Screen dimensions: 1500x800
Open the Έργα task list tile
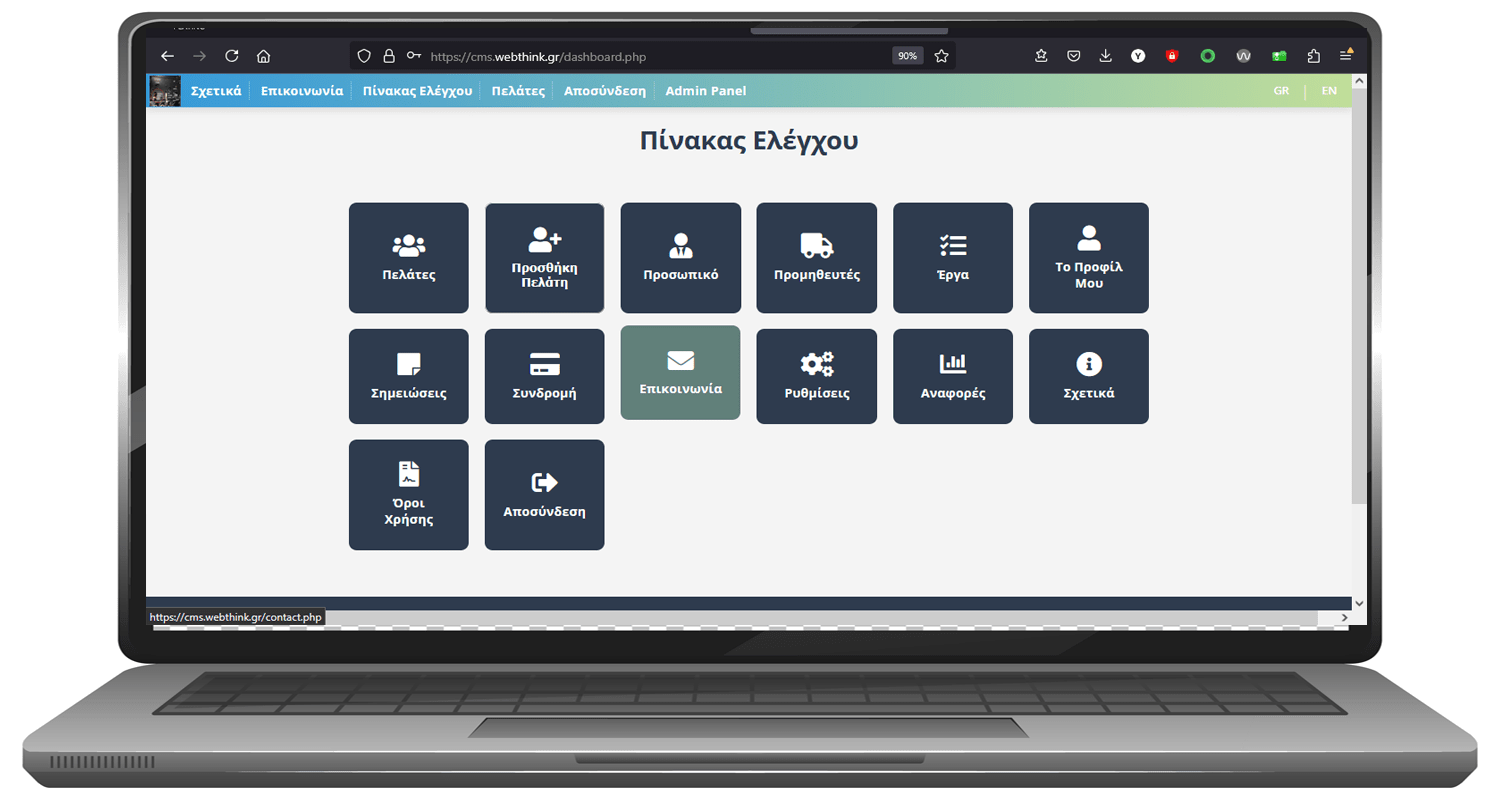pyautogui.click(x=952, y=258)
